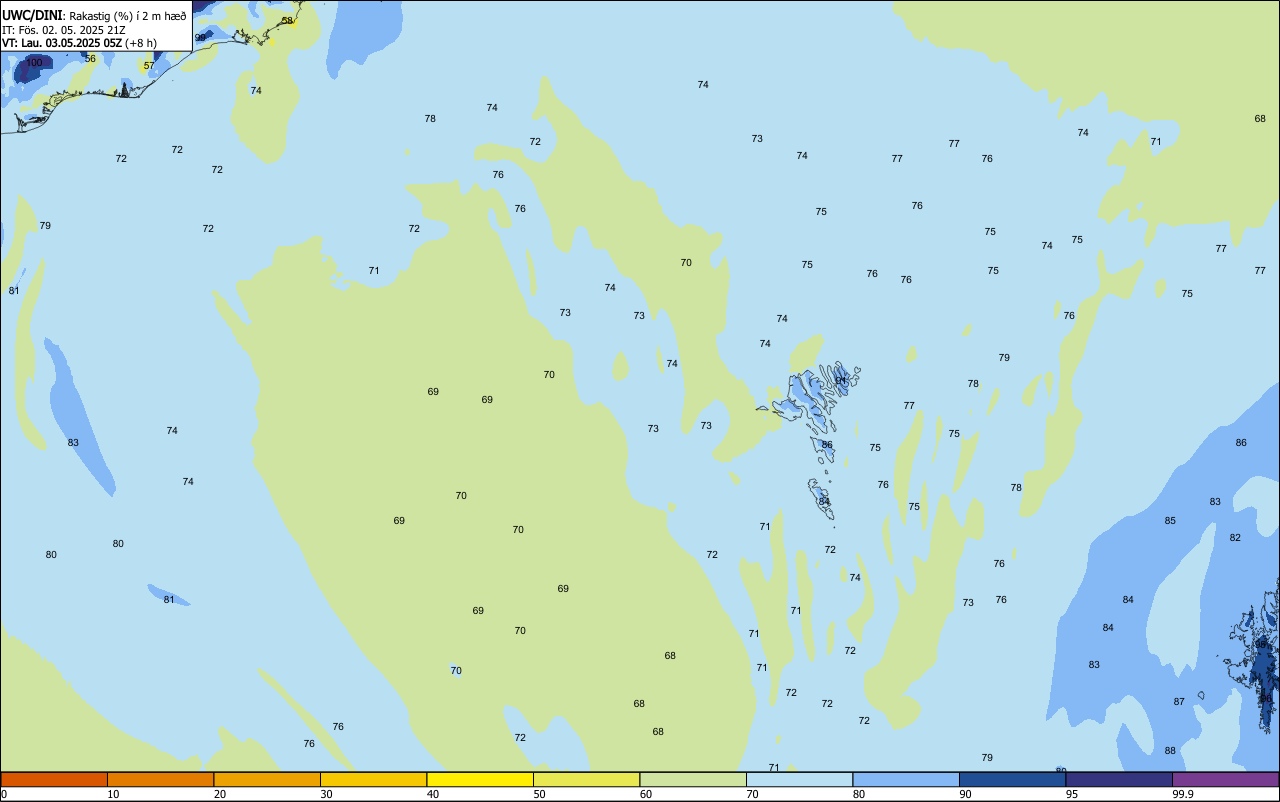Click the '60' legend scale label

pyautogui.click(x=646, y=794)
